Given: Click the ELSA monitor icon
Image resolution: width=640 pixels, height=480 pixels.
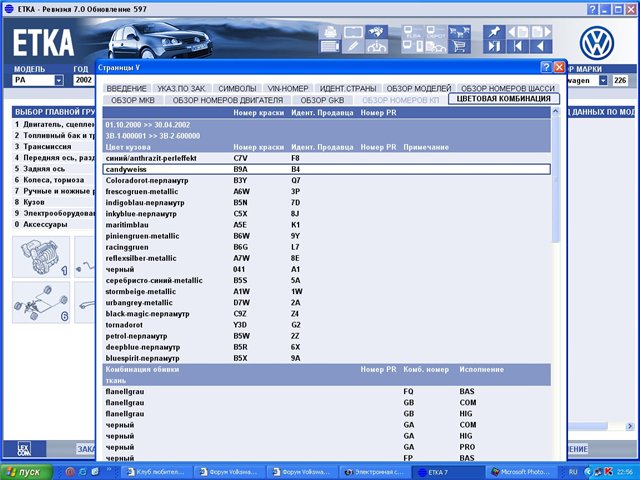Looking at the screenshot, I should point(413,32).
